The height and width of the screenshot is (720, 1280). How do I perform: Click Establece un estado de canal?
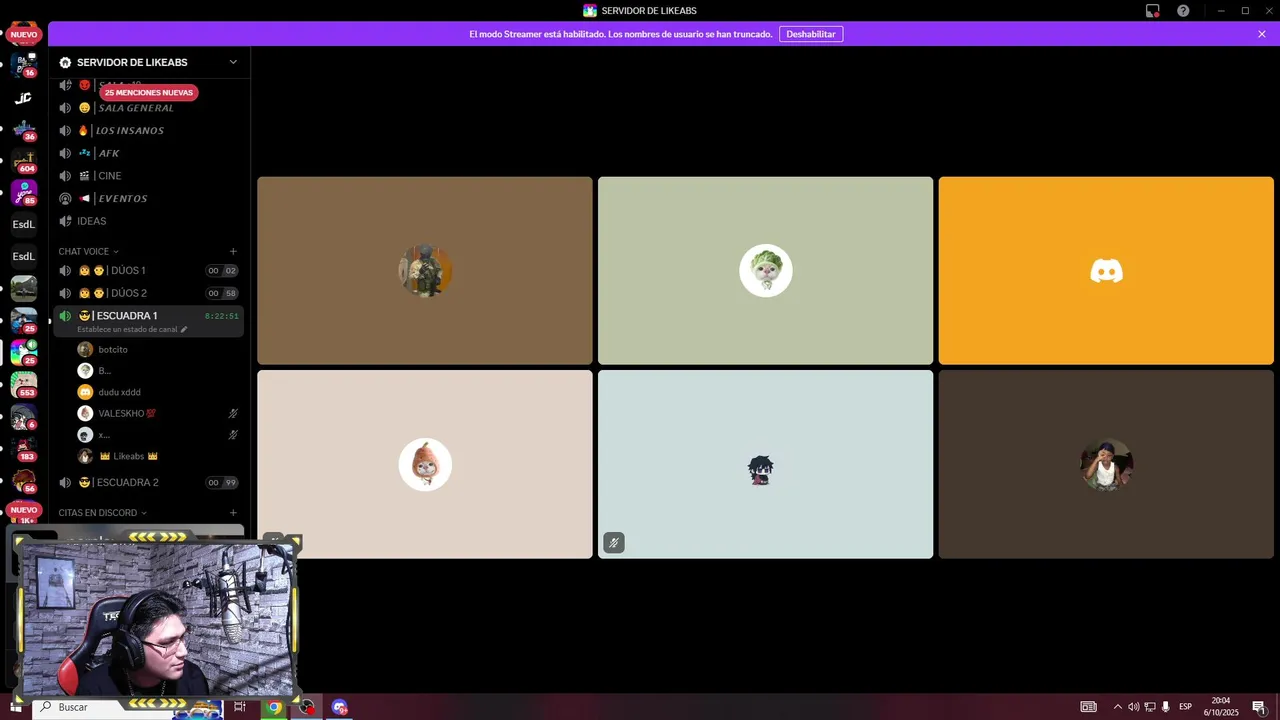click(x=131, y=329)
